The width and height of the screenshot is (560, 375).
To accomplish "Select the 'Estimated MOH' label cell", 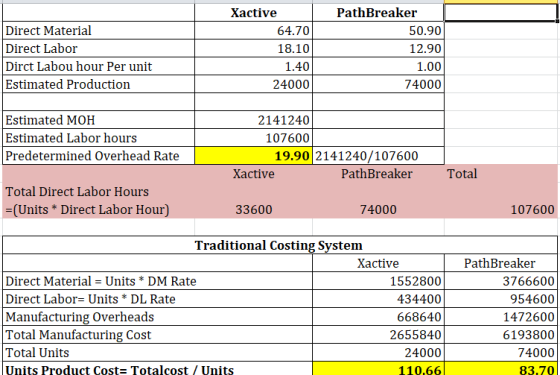I will tap(99, 120).
